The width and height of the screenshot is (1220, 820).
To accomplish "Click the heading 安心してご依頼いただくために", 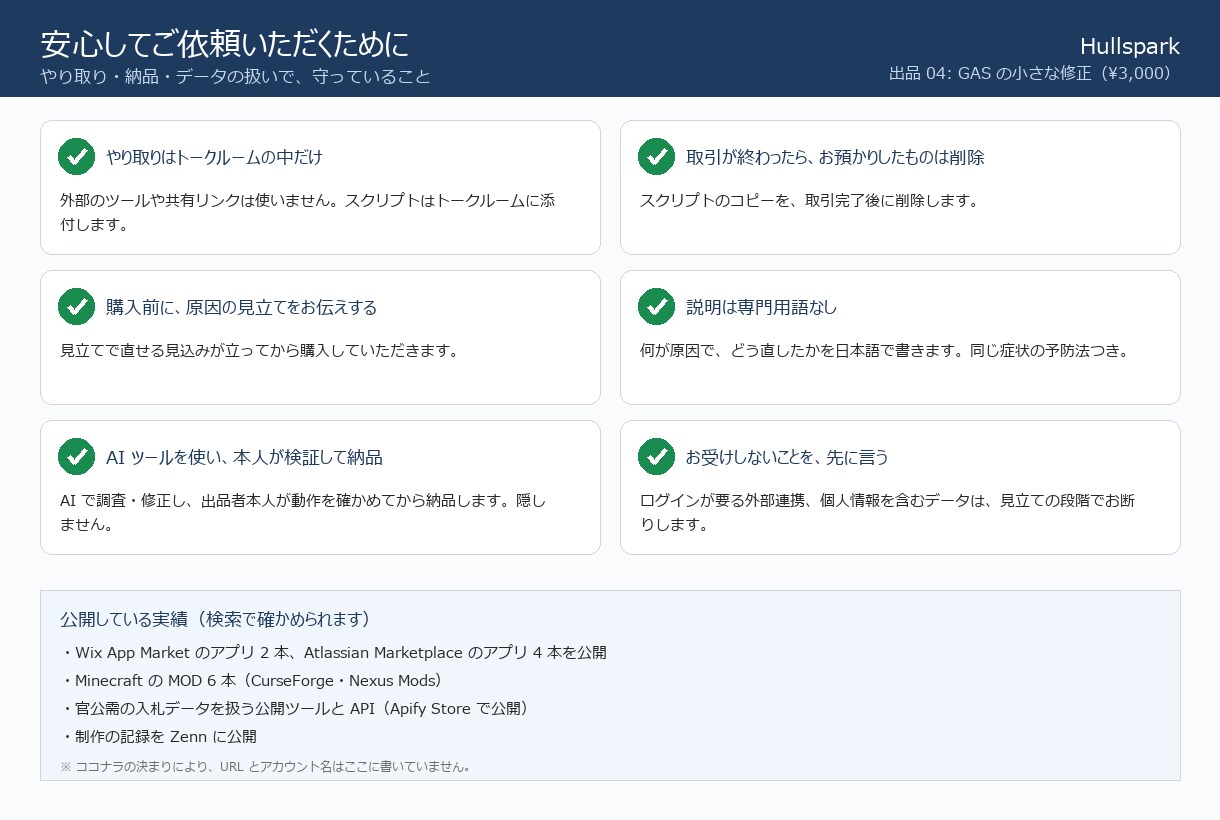I will tap(225, 44).
